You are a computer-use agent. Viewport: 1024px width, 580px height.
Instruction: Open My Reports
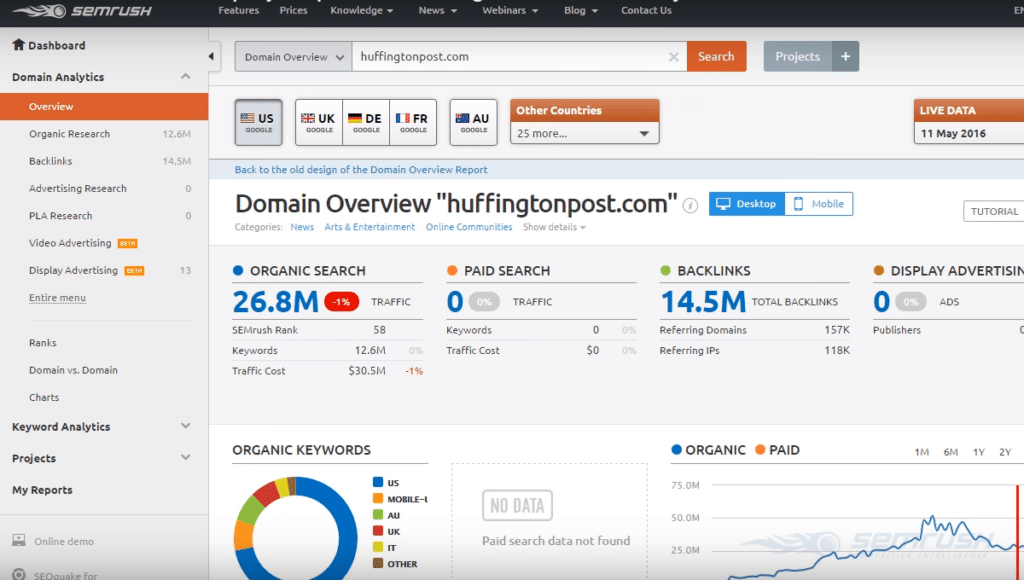point(42,490)
